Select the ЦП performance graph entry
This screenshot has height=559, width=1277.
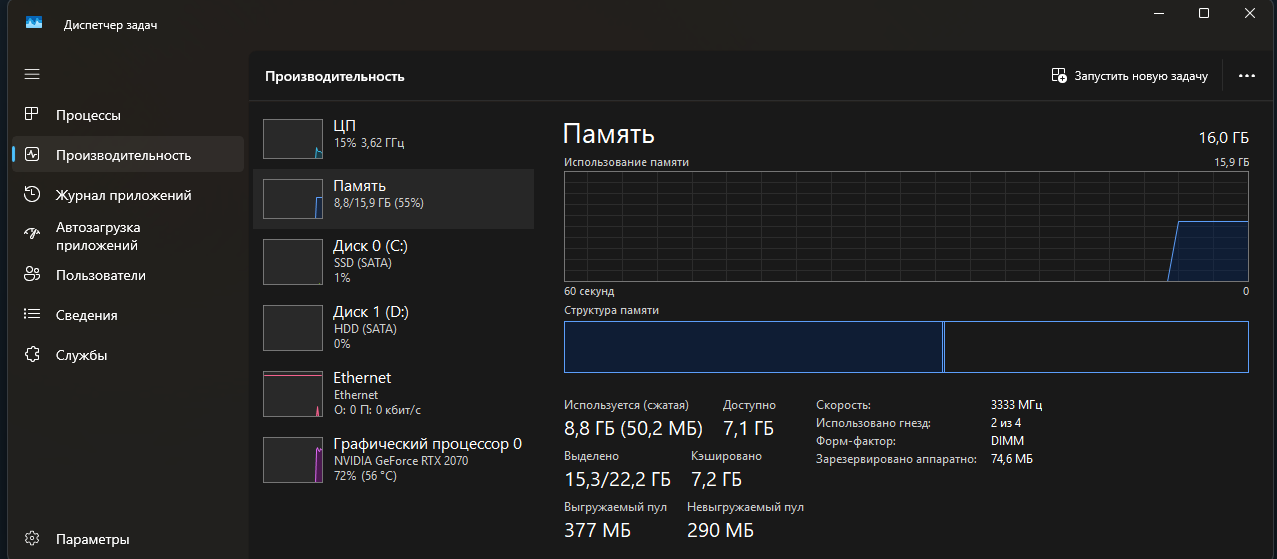coord(392,138)
